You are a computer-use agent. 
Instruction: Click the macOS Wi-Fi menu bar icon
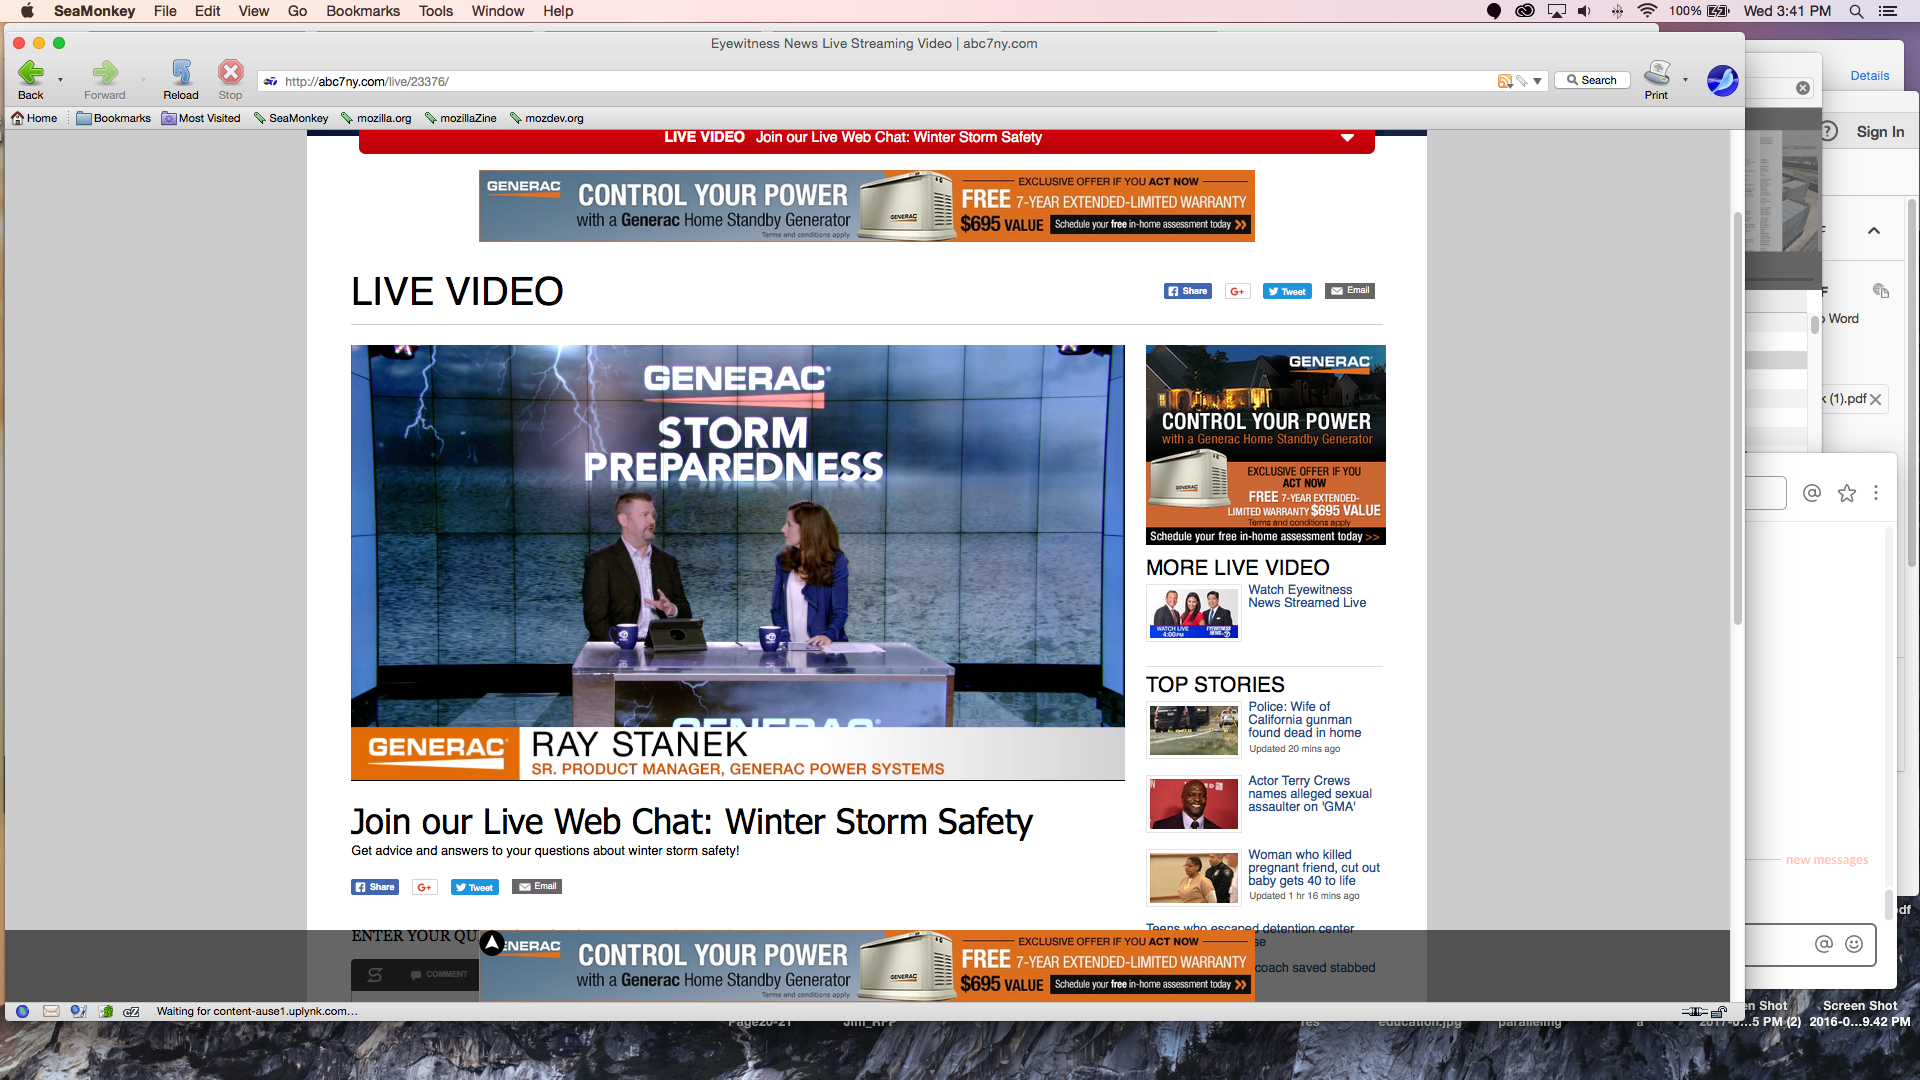pos(1646,11)
